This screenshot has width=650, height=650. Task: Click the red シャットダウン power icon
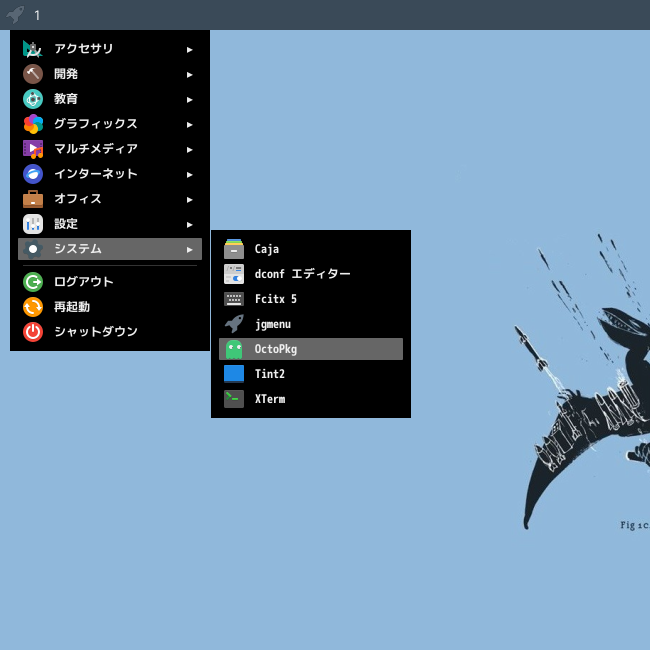tap(33, 332)
